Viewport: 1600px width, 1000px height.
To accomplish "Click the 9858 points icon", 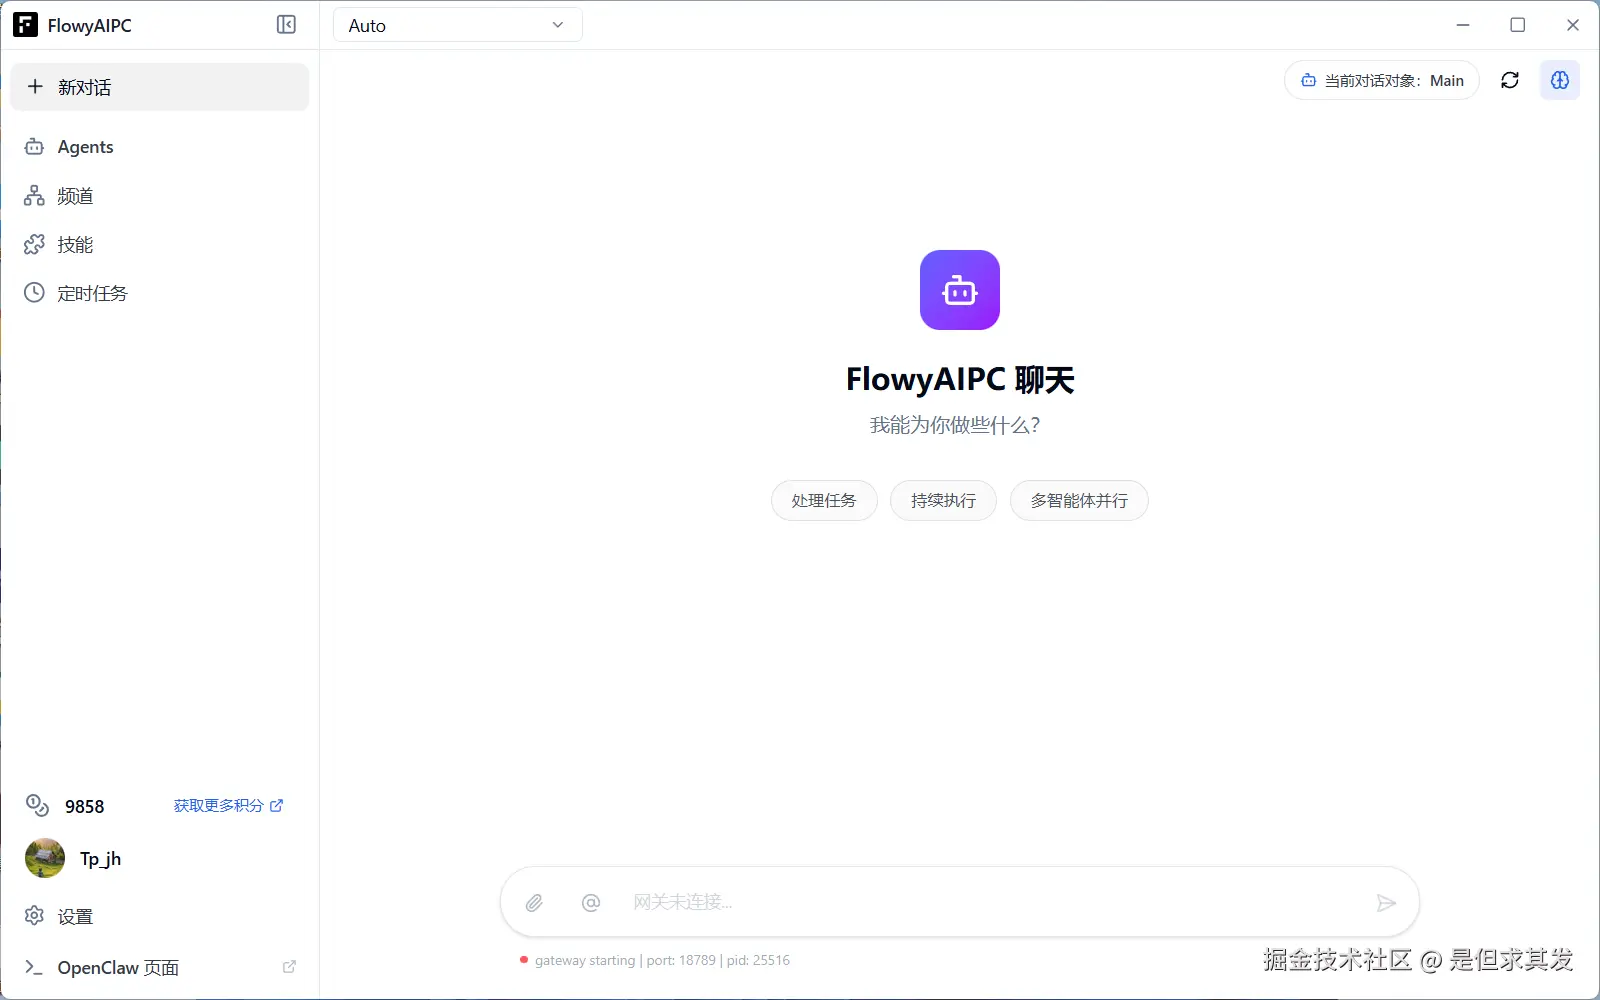I will pyautogui.click(x=37, y=805).
